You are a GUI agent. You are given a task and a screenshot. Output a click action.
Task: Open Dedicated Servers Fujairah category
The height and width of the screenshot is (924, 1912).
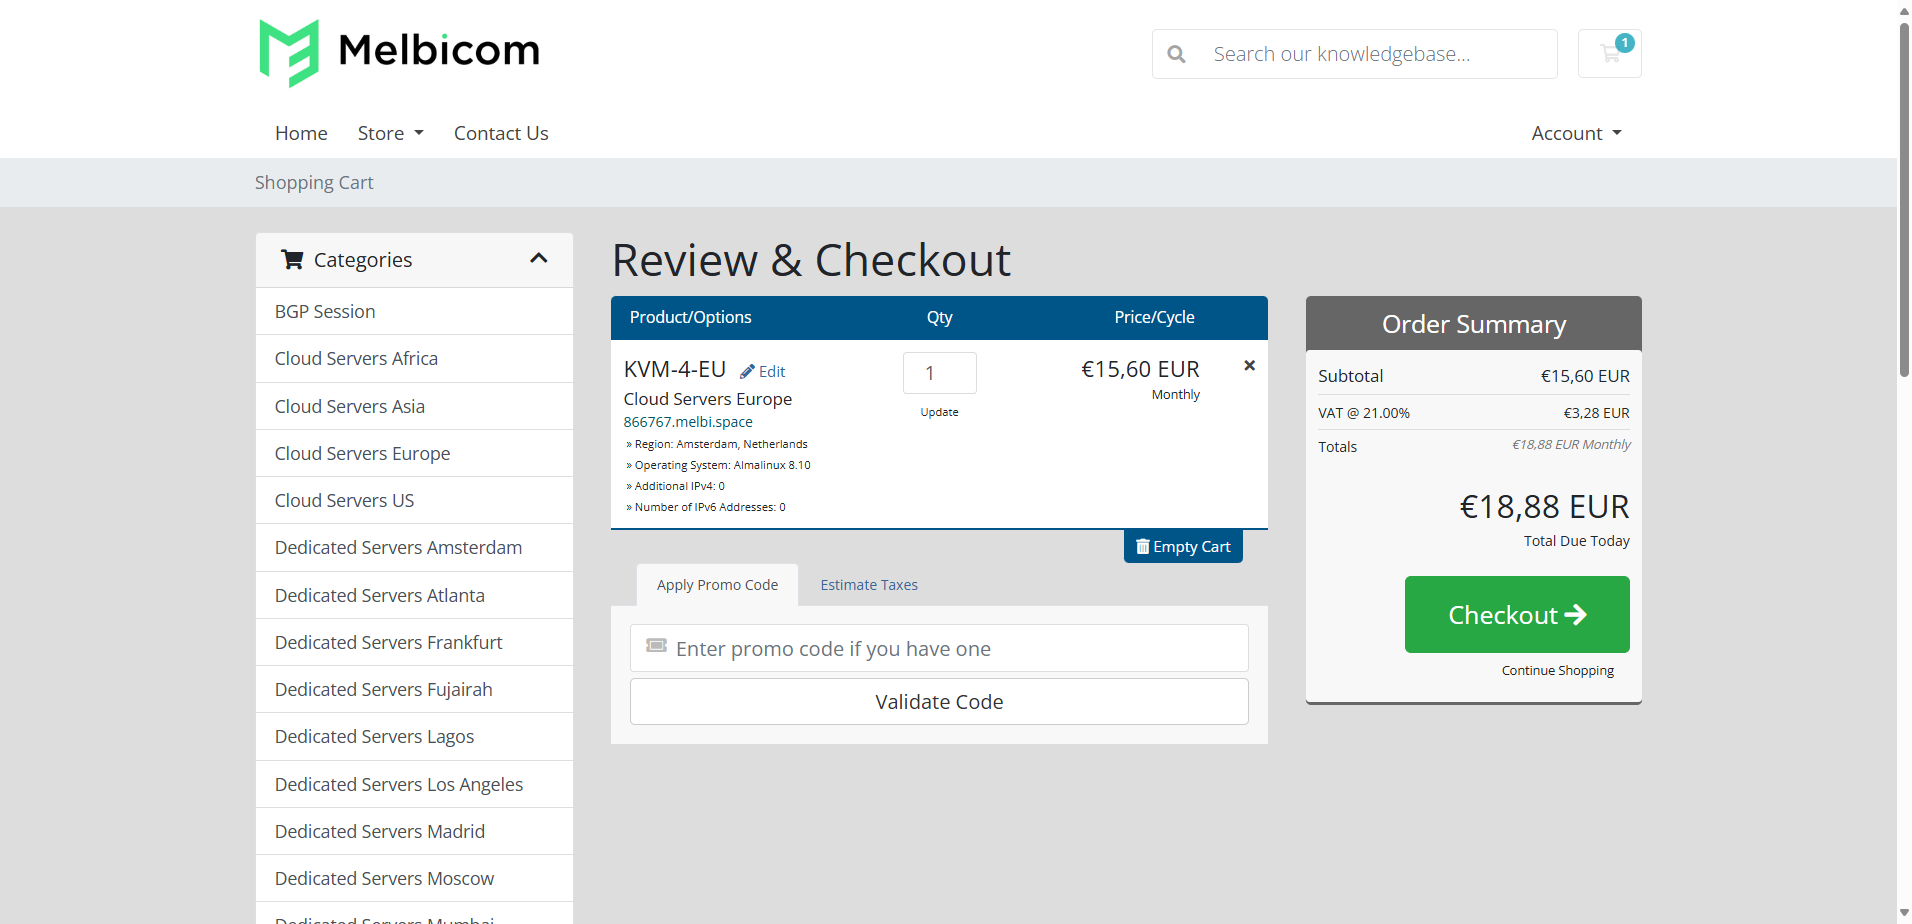[414, 689]
